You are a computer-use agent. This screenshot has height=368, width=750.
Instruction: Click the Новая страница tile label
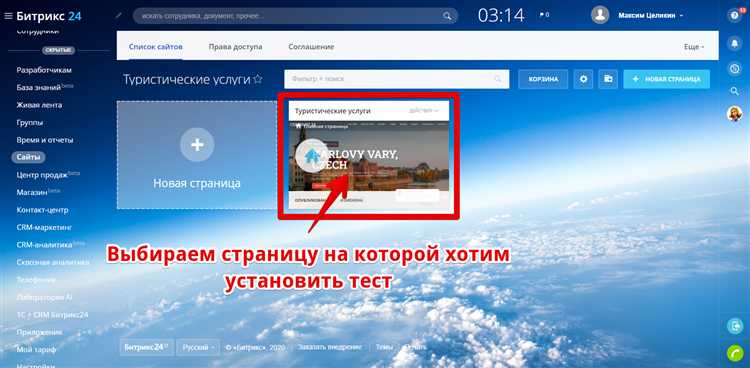tap(197, 183)
